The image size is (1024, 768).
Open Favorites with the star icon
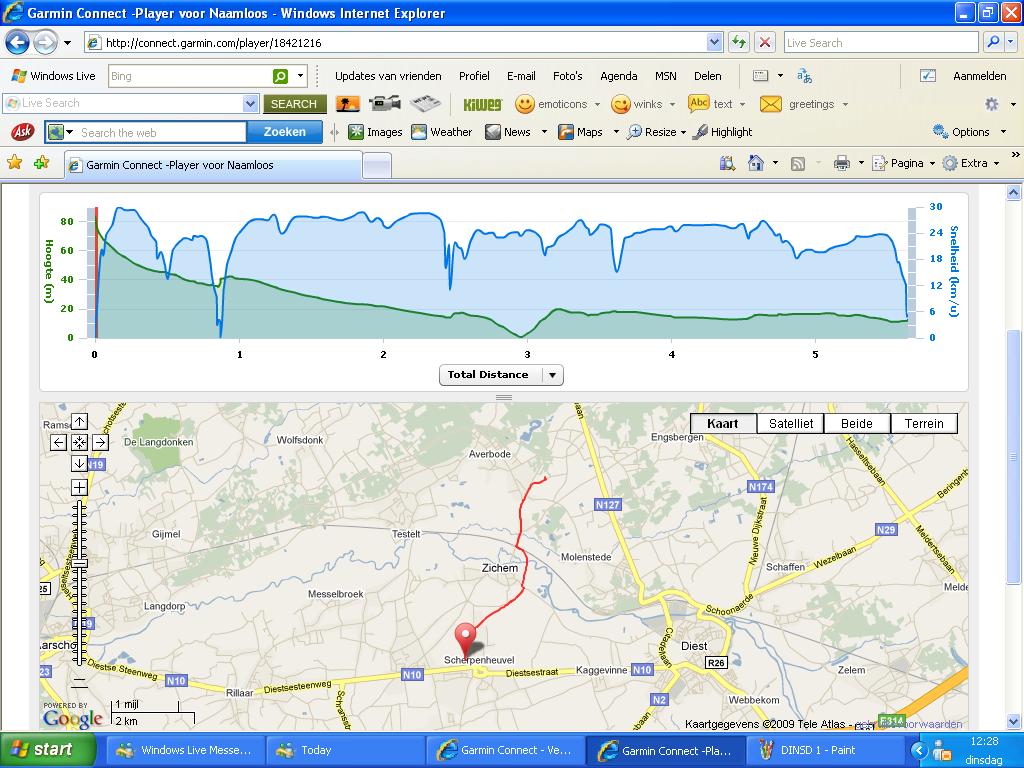point(14,162)
